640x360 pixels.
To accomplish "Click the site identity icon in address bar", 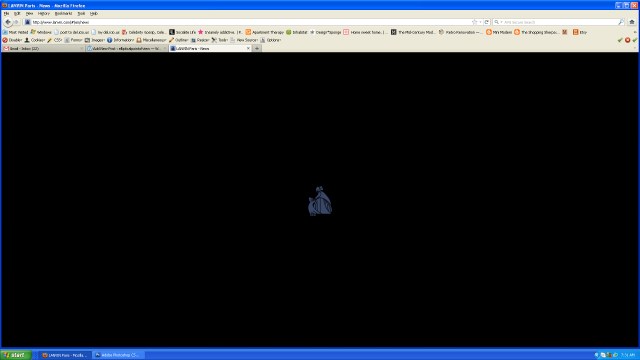I will 27,22.
